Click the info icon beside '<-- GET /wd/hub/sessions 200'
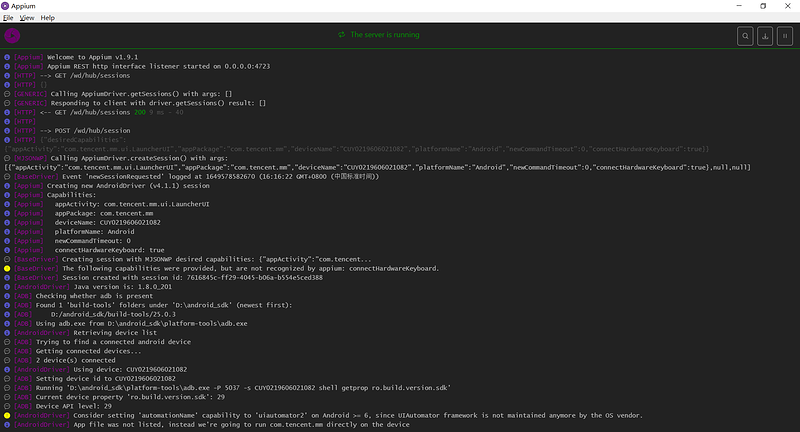 (7, 112)
